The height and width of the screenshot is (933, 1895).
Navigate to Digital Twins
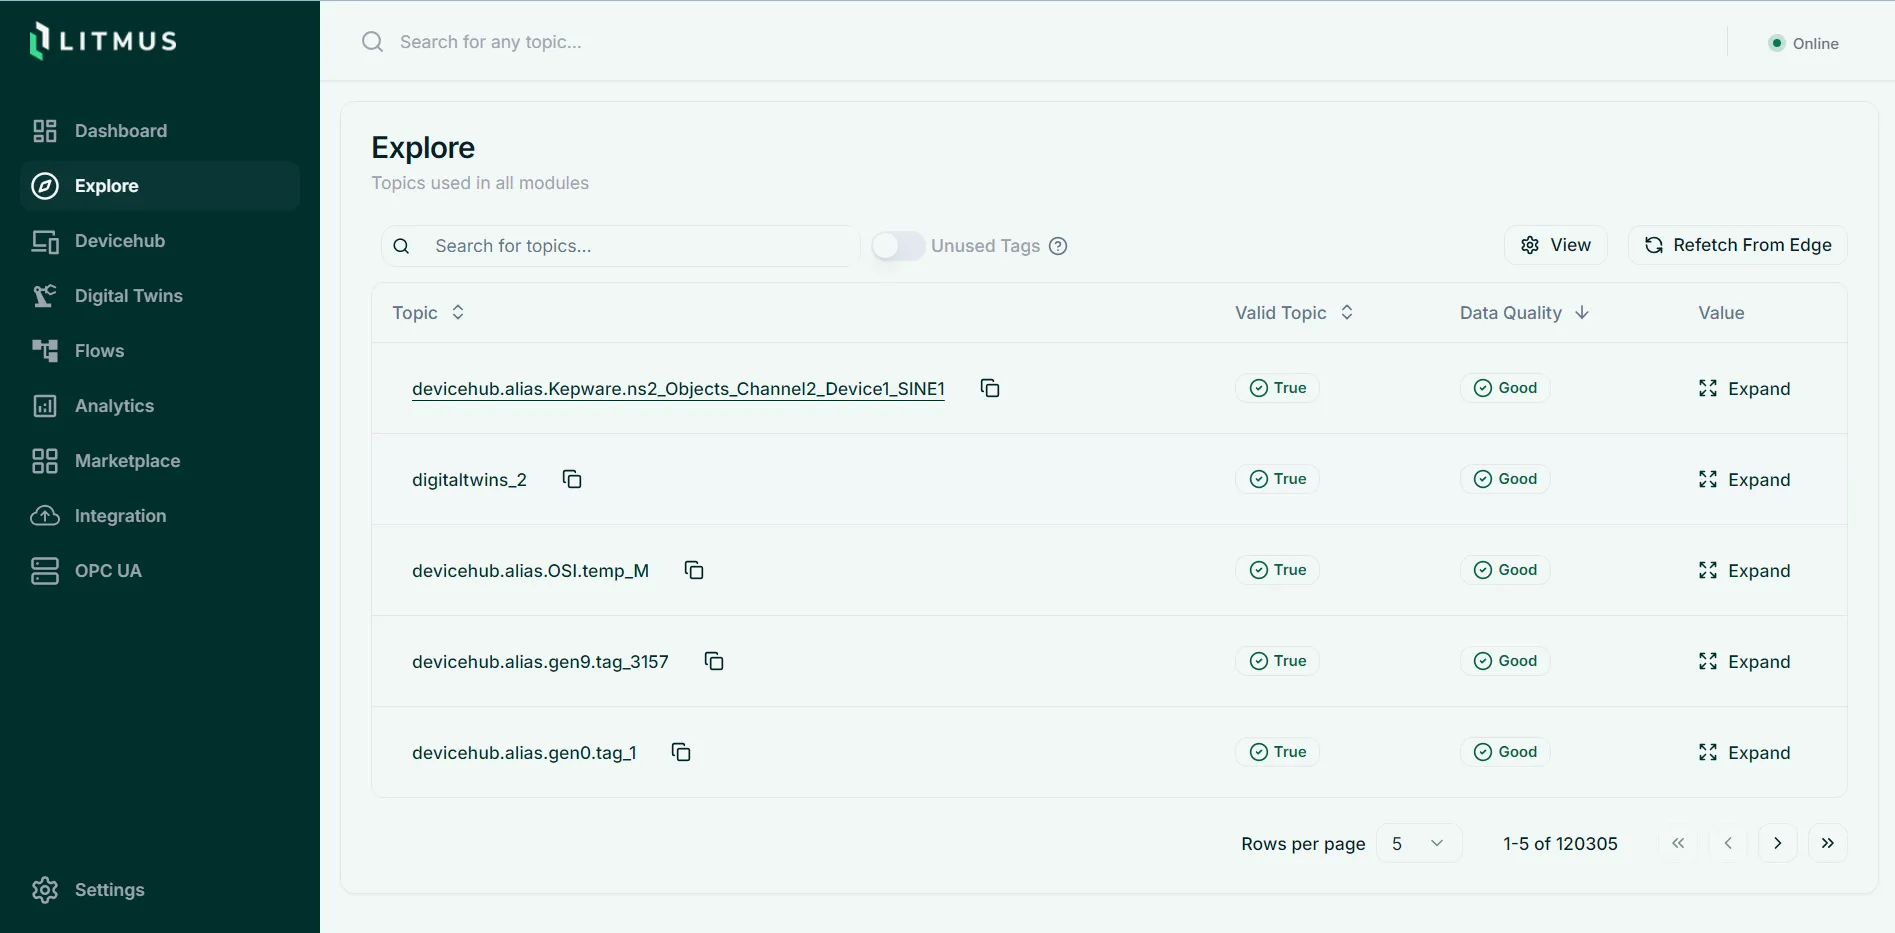click(160, 296)
